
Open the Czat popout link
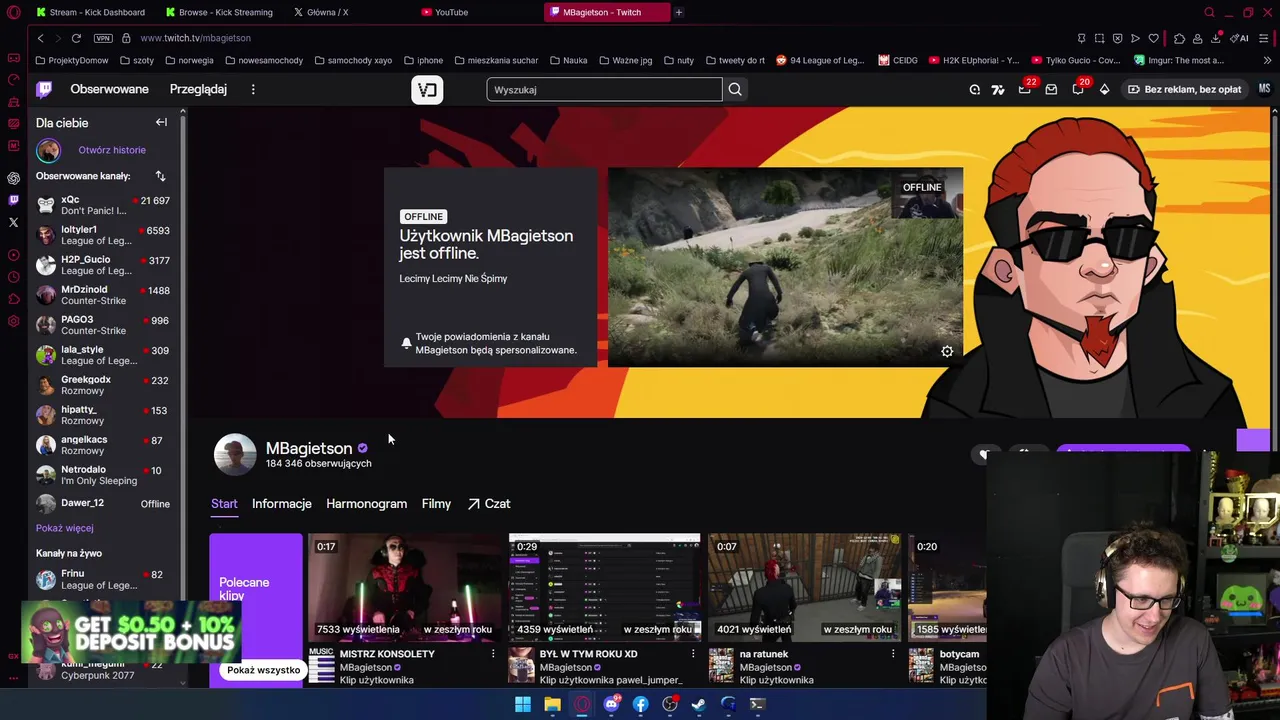click(489, 504)
